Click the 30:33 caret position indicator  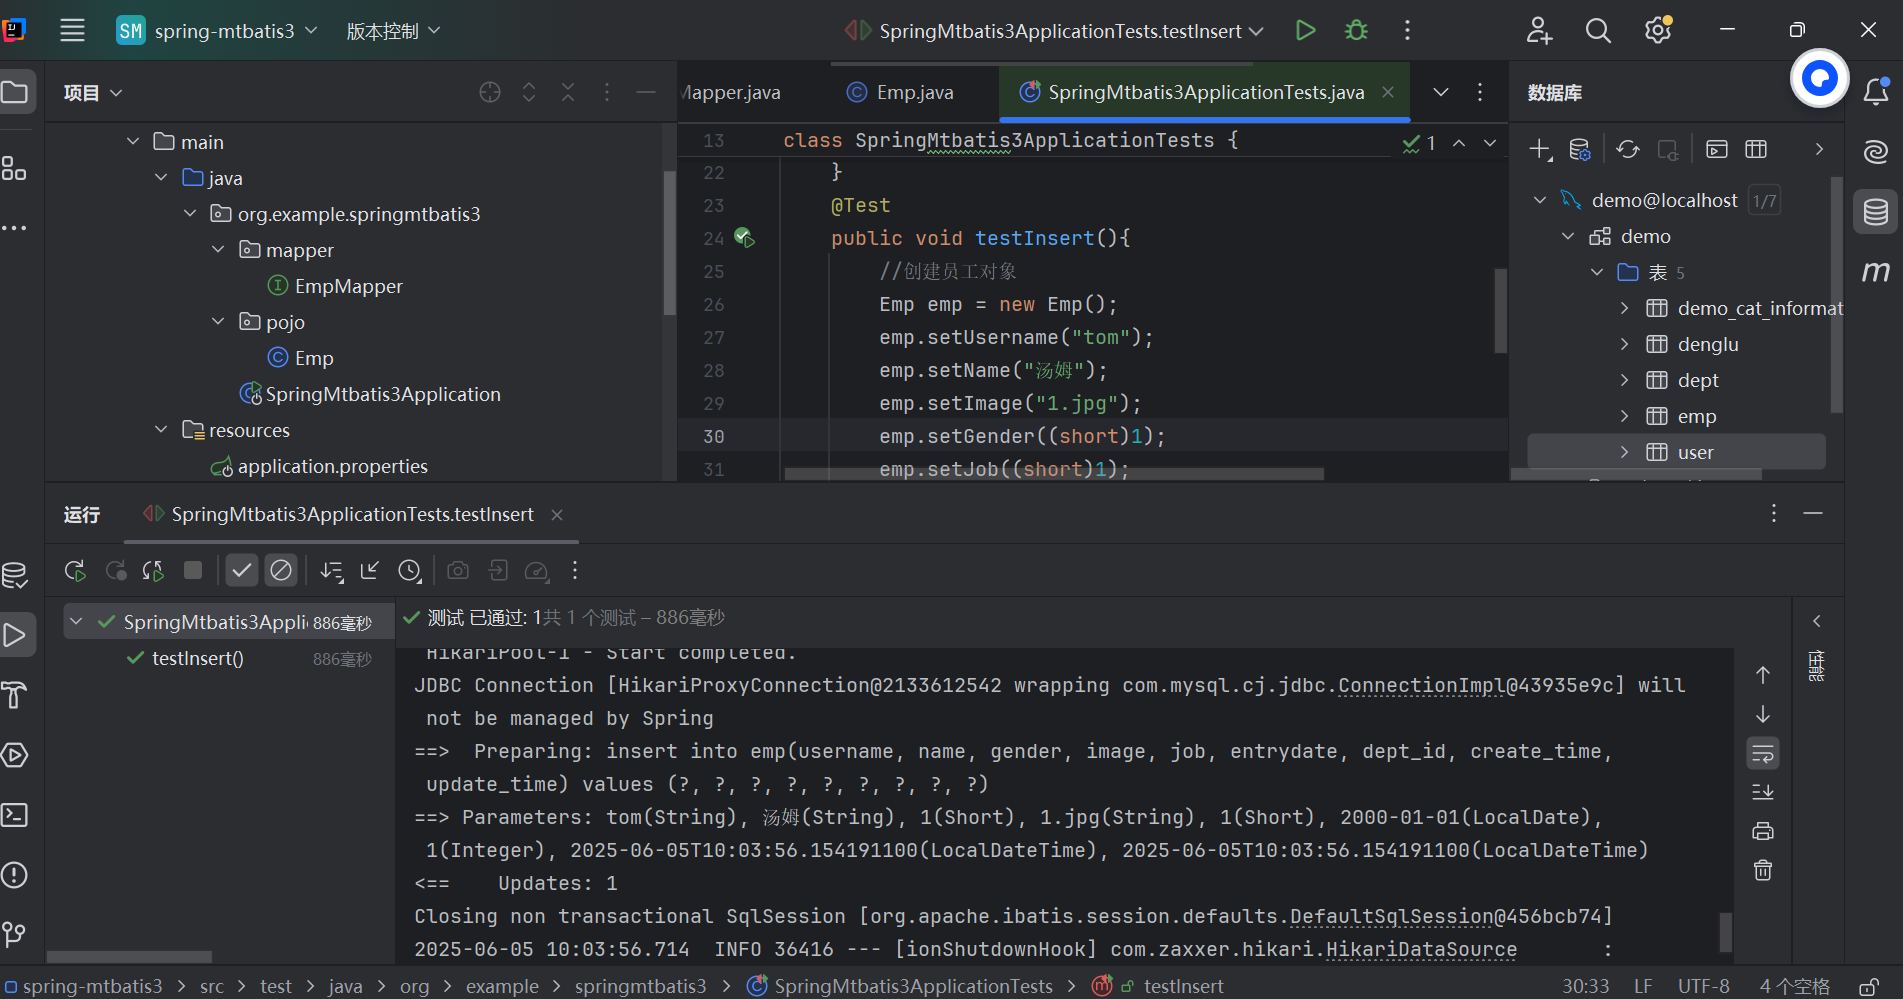click(x=1586, y=986)
